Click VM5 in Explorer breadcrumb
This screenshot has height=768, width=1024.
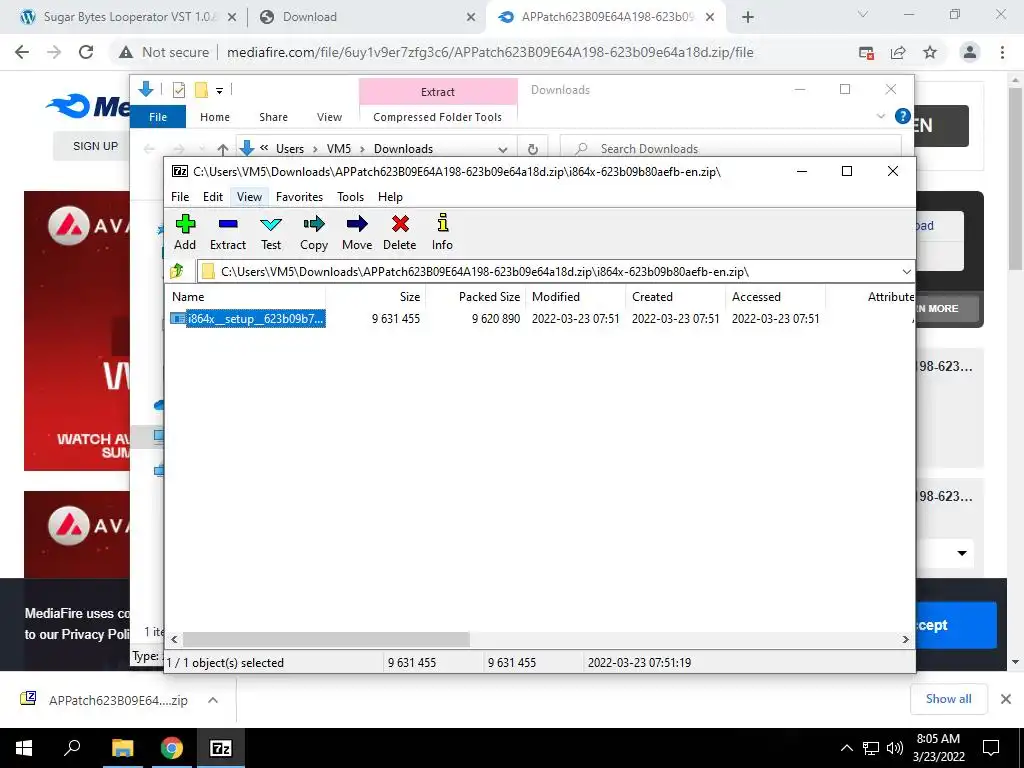(x=338, y=149)
